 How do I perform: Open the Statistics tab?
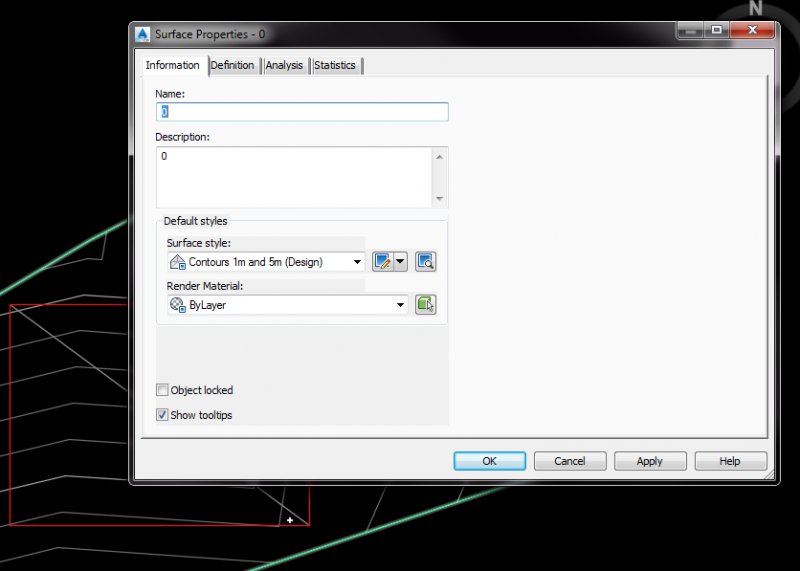[335, 65]
